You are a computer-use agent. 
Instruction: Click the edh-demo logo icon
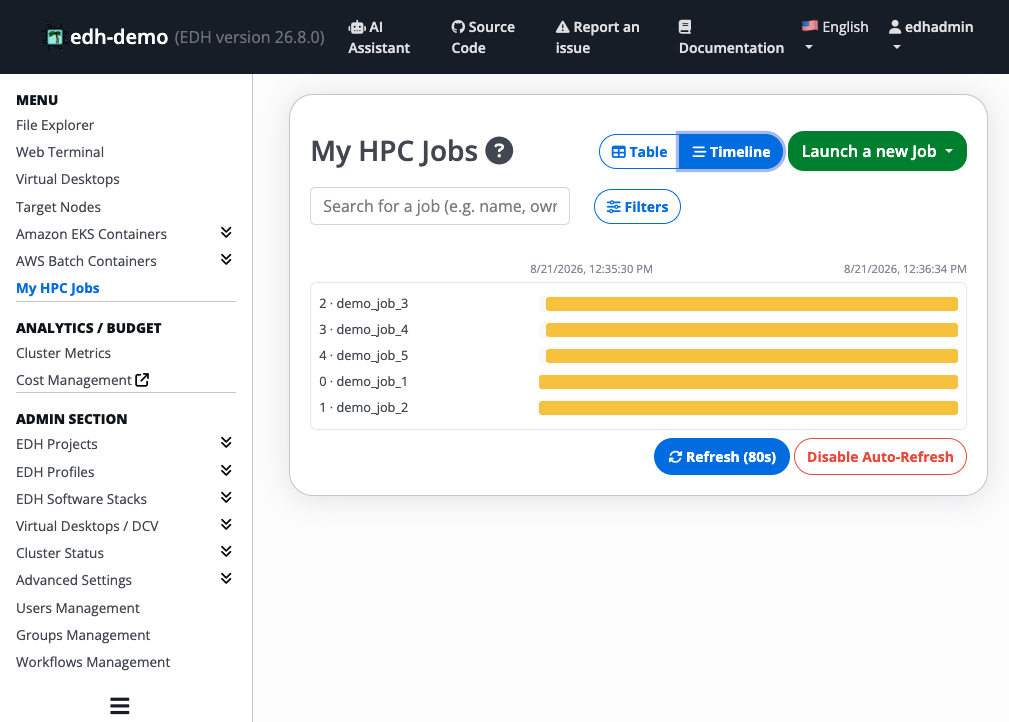tap(54, 37)
